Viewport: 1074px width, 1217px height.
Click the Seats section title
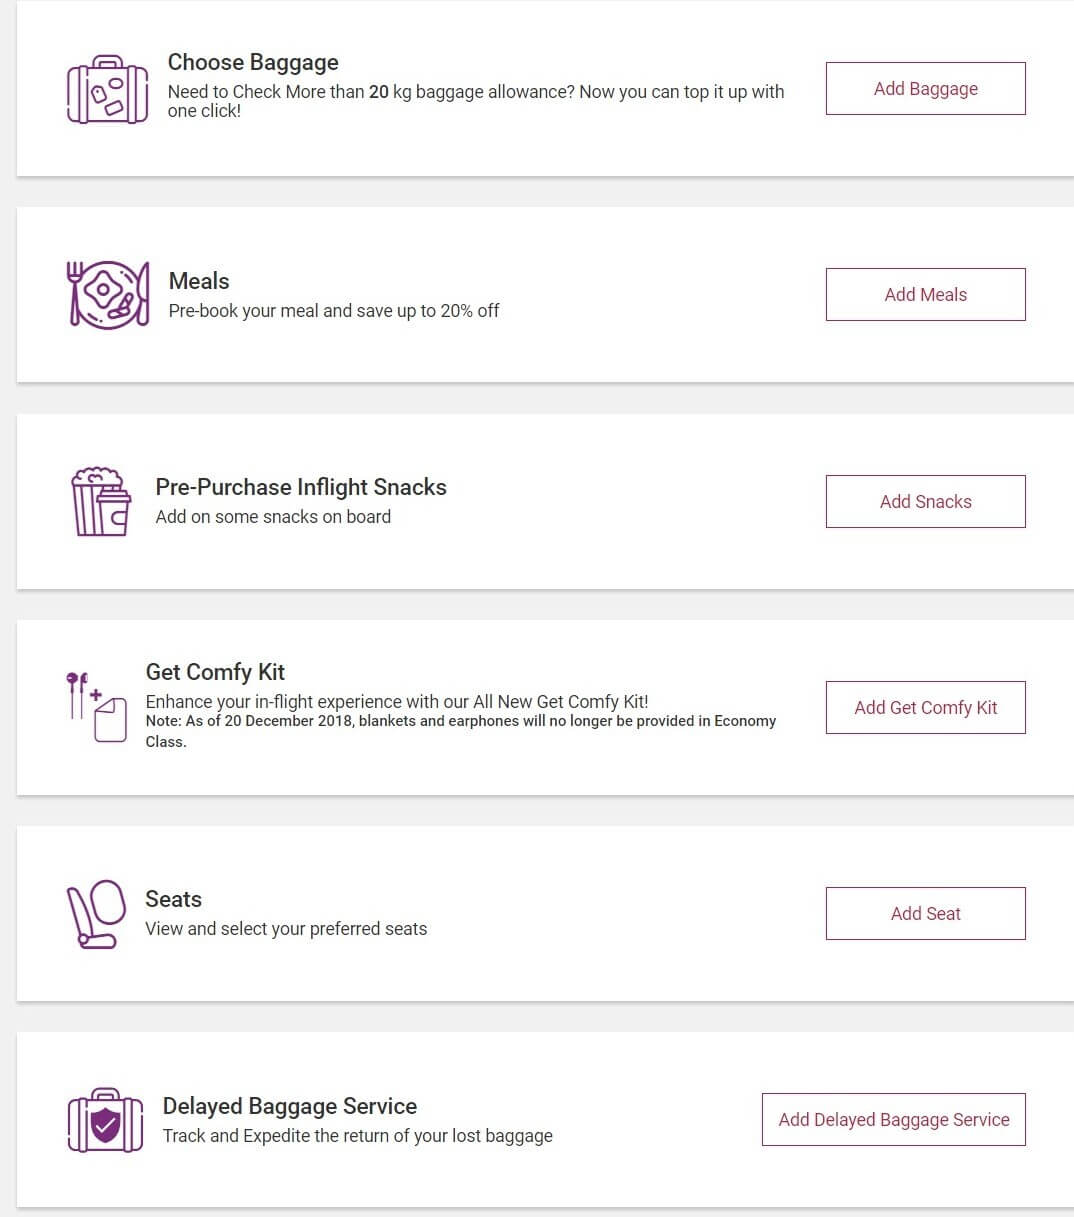tap(173, 899)
